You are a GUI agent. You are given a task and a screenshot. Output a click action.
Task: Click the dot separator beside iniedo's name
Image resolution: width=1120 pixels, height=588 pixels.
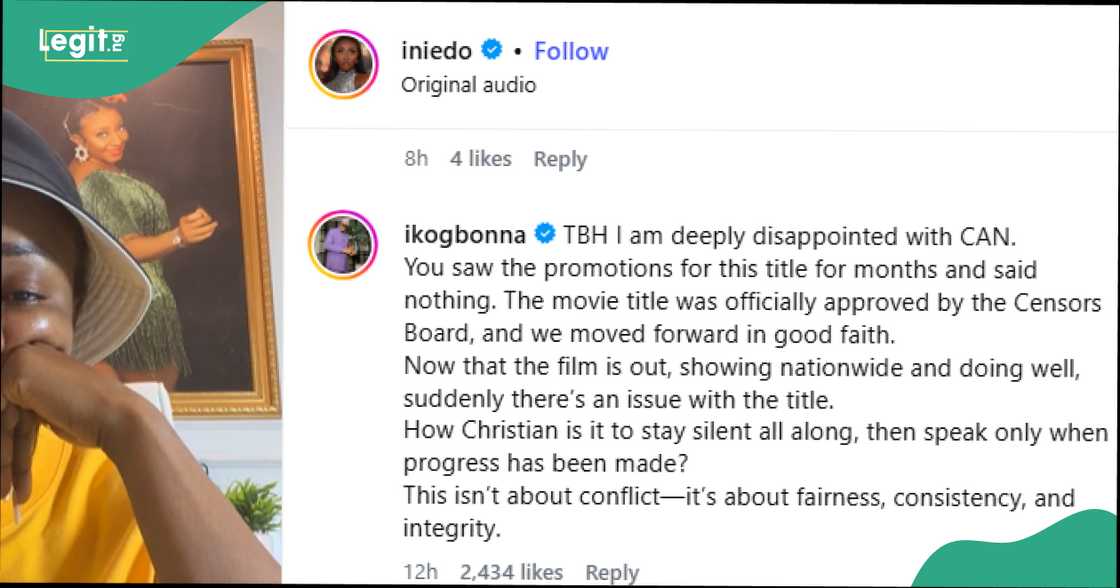517,51
